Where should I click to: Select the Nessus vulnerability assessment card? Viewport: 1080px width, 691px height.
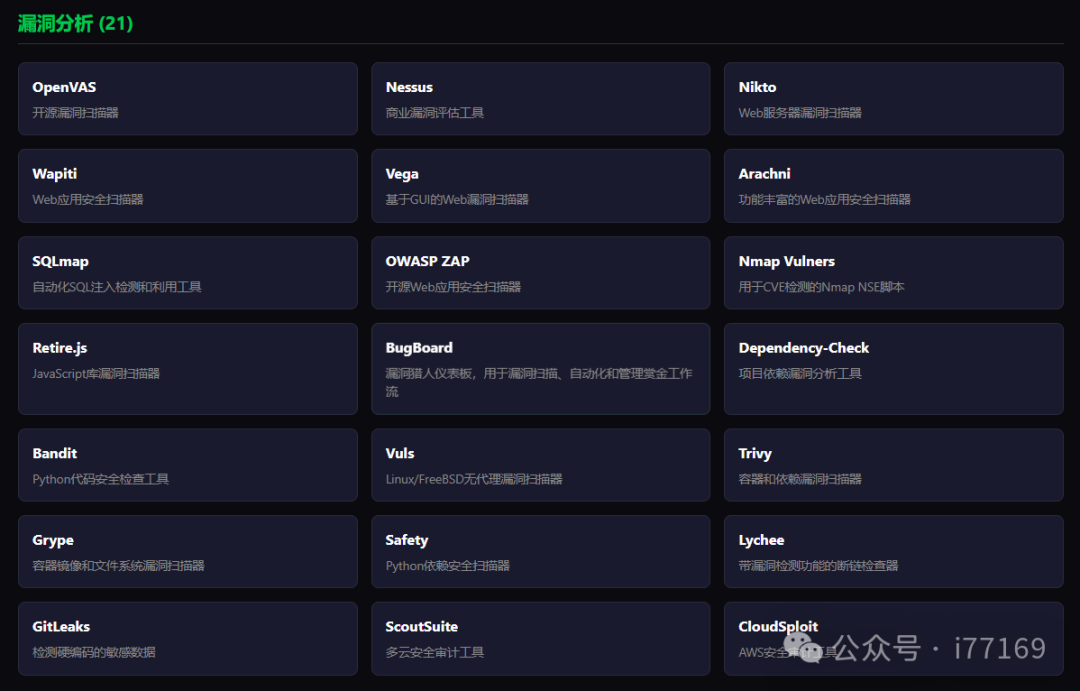pos(541,99)
